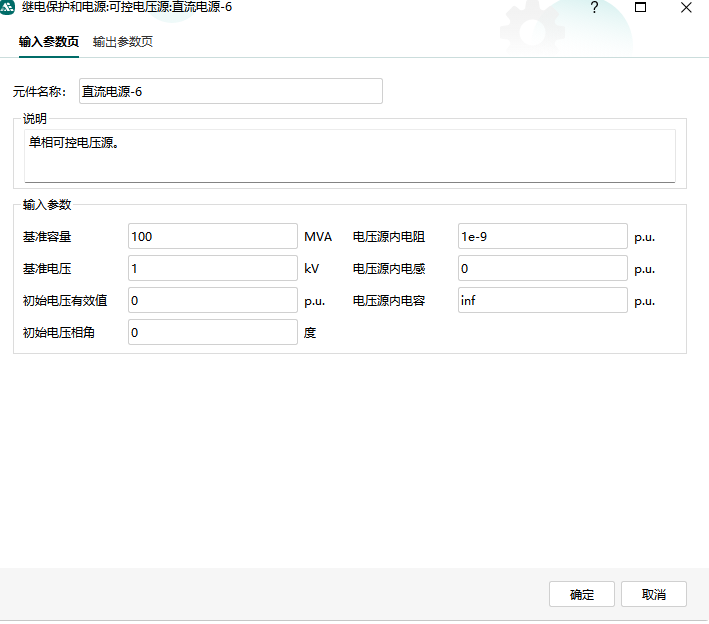Switch to the 输入参数页 tab
Viewport: 709px width, 624px height.
point(49,42)
